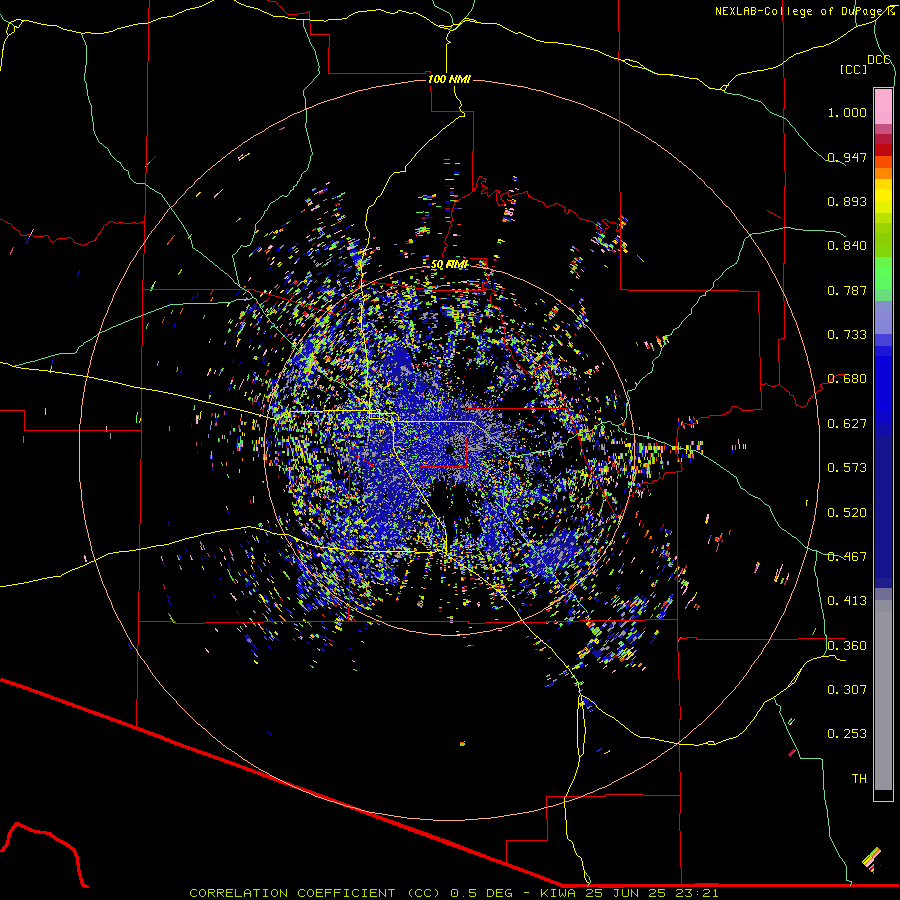
Task: Click the 0.733 legend value
Action: click(x=847, y=335)
